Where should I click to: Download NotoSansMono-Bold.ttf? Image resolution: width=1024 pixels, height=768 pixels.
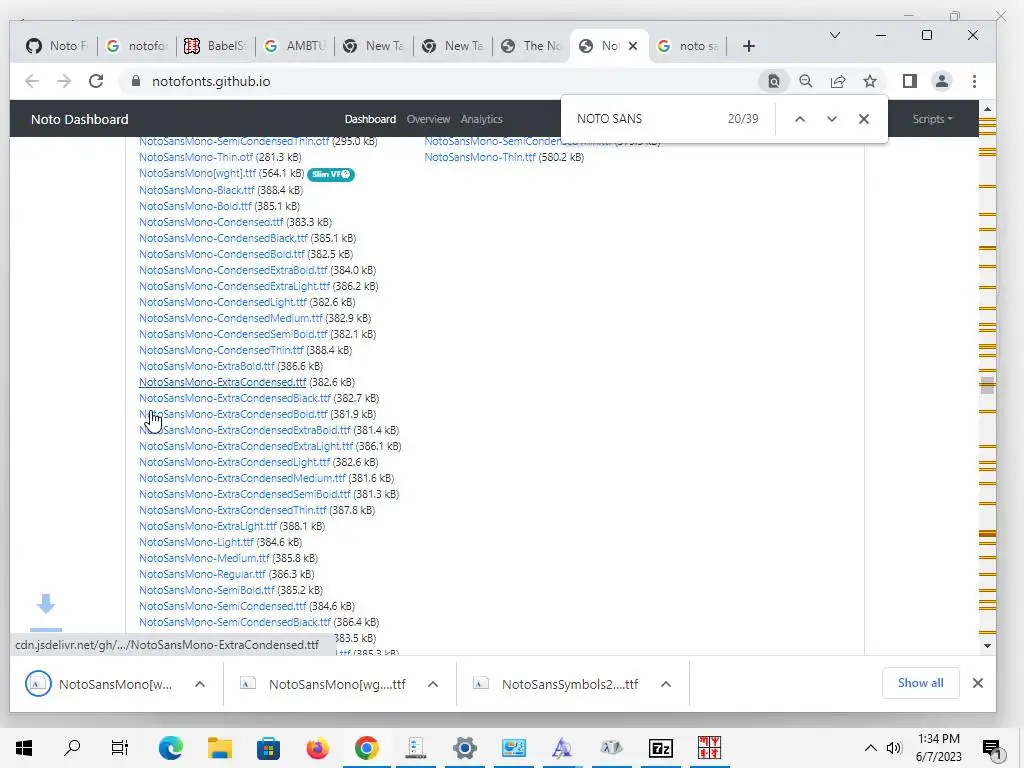197,206
